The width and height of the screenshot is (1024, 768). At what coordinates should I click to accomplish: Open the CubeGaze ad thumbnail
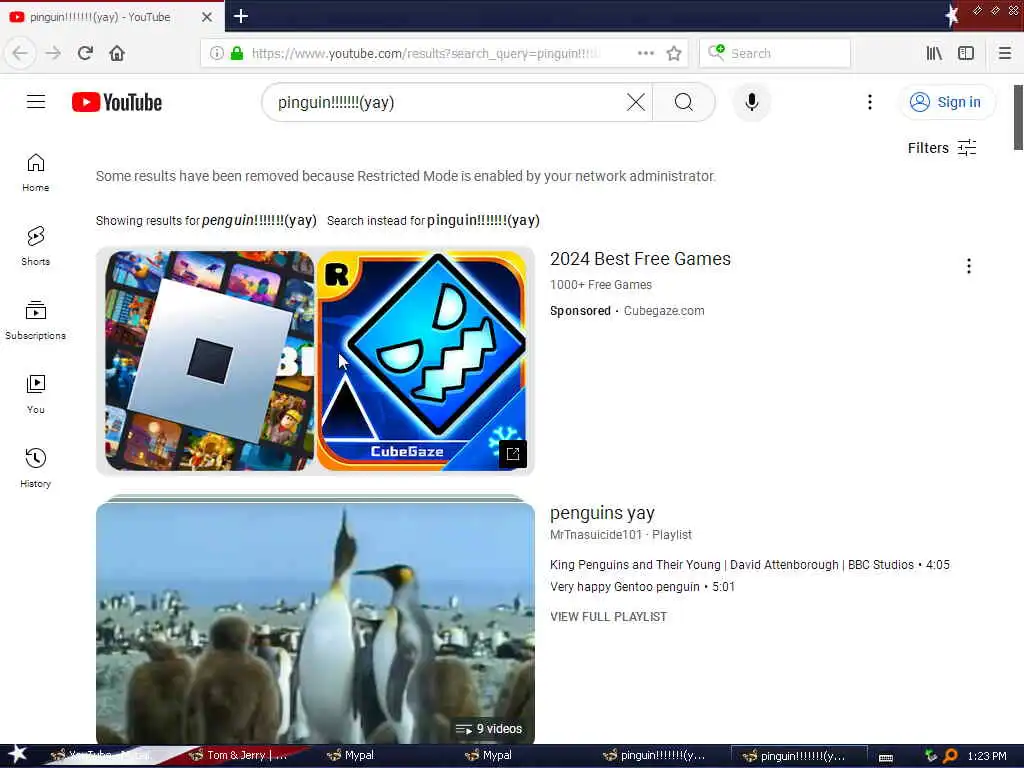pyautogui.click(x=421, y=360)
